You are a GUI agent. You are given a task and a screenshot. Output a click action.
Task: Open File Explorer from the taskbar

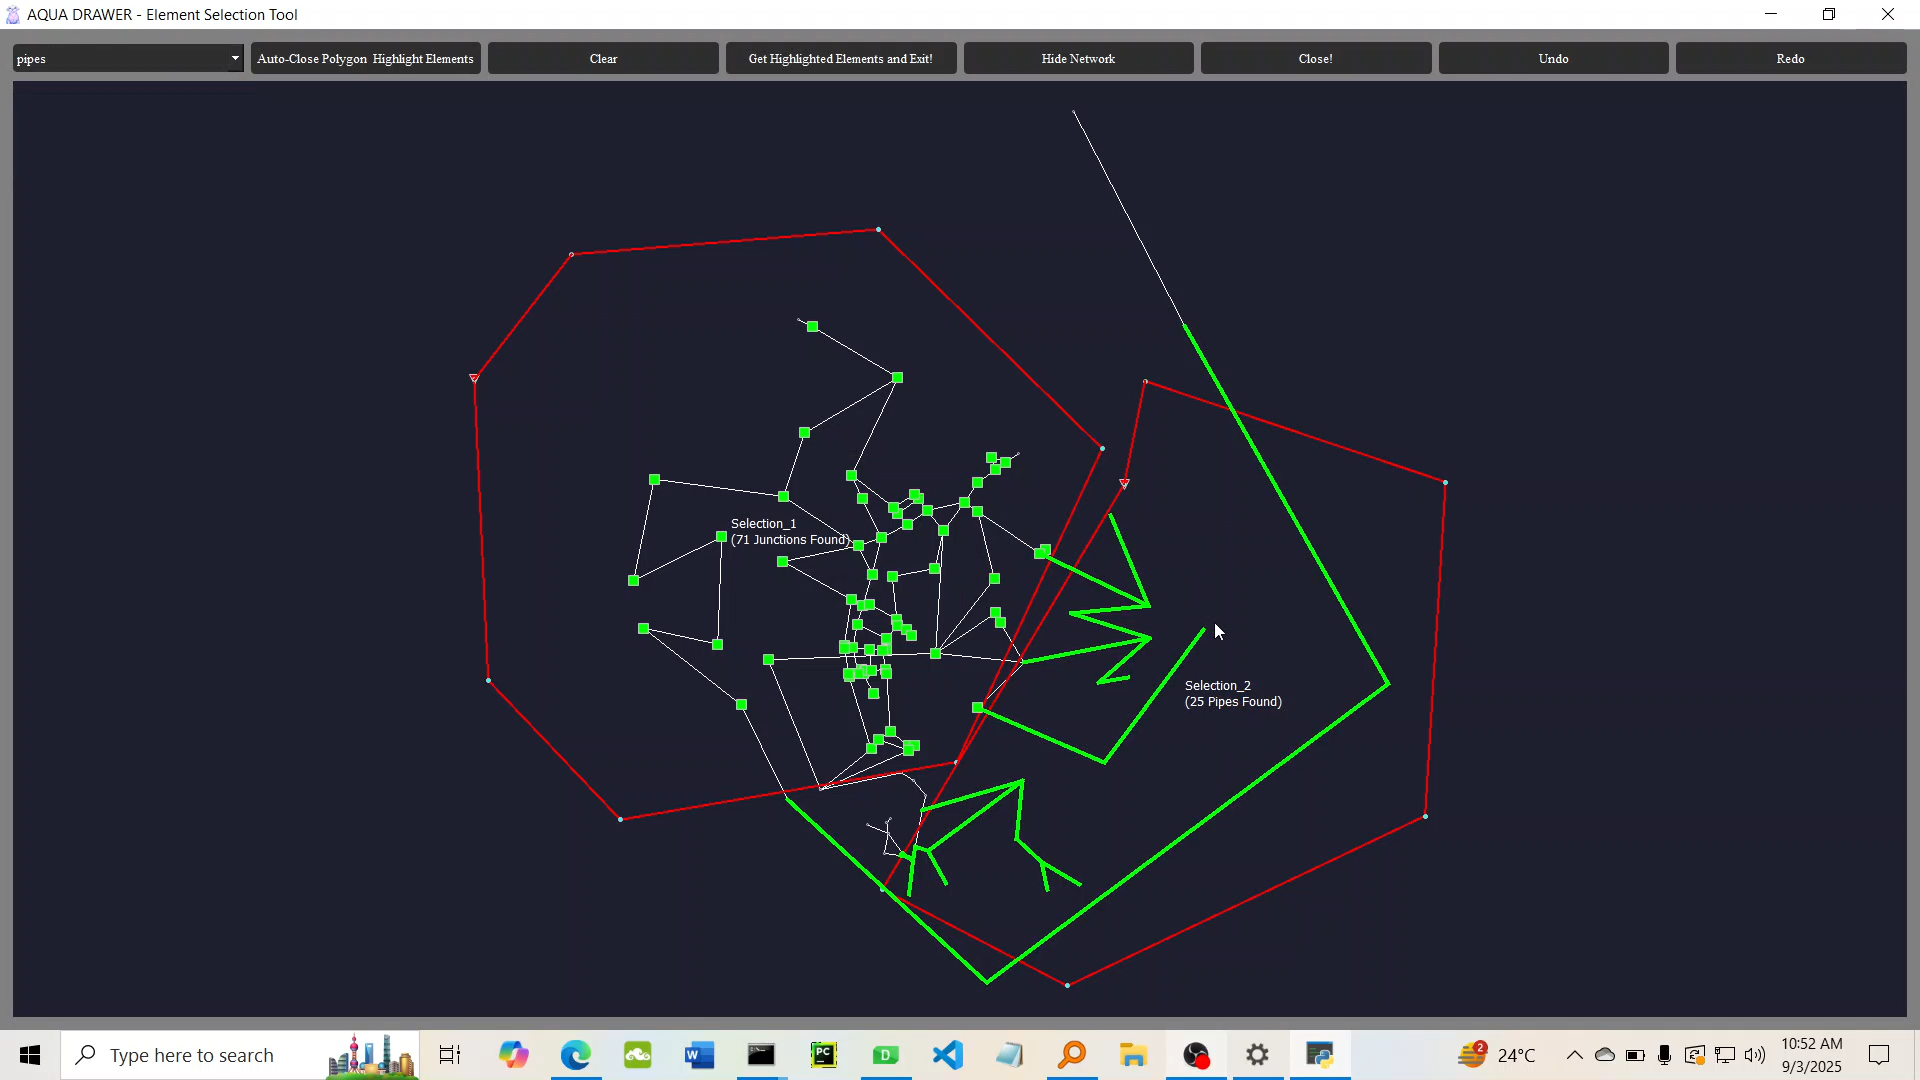click(1133, 1055)
